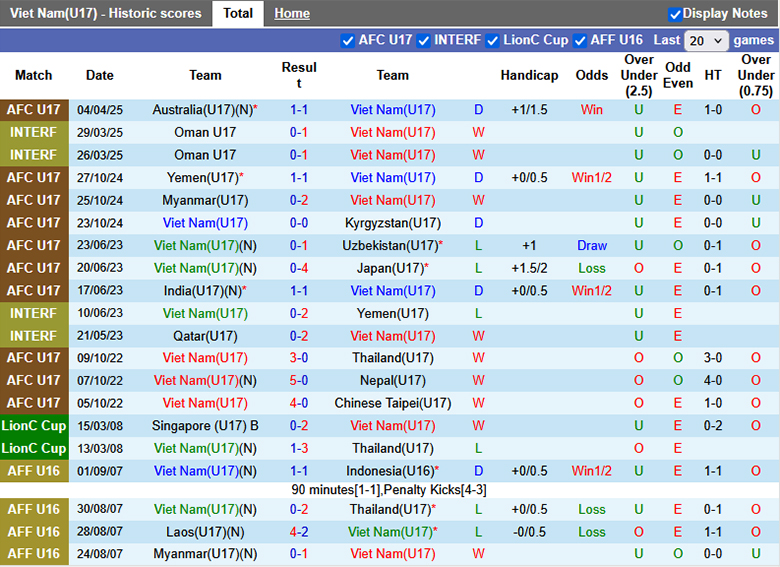Click Thailand(U17) in the 09/10/22 row
This screenshot has width=780, height=567.
click(392, 358)
